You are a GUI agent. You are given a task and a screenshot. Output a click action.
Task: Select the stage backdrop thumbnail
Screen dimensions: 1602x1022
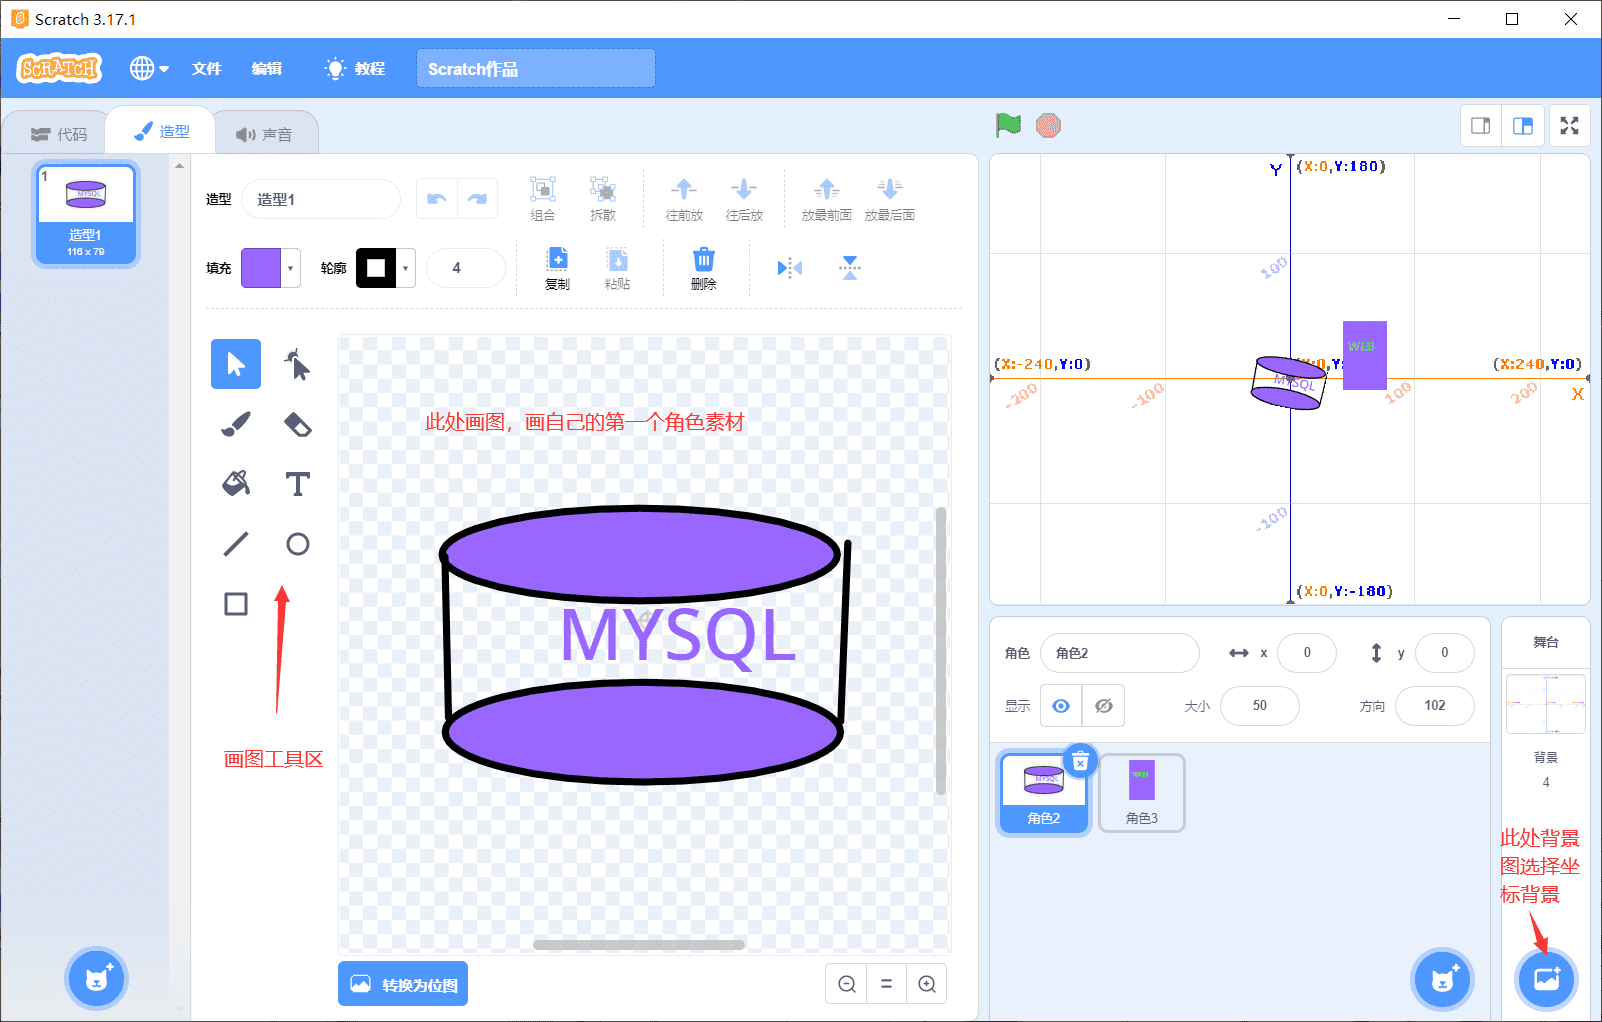tap(1546, 705)
